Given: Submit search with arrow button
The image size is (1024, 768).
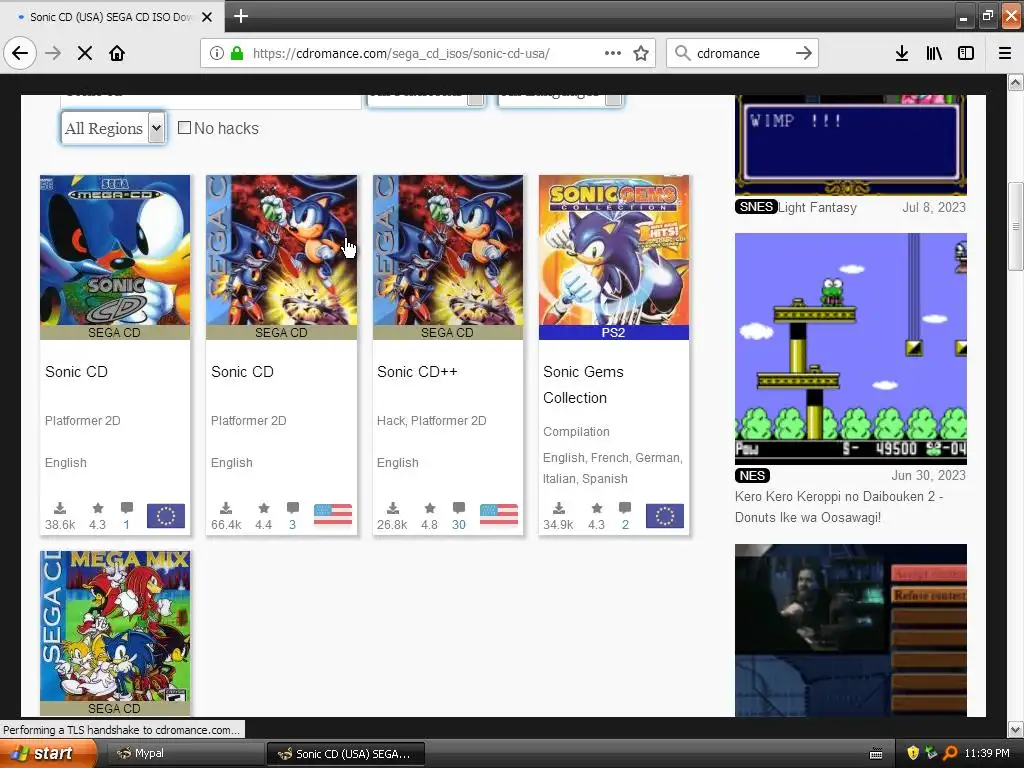Looking at the screenshot, I should (x=803, y=53).
